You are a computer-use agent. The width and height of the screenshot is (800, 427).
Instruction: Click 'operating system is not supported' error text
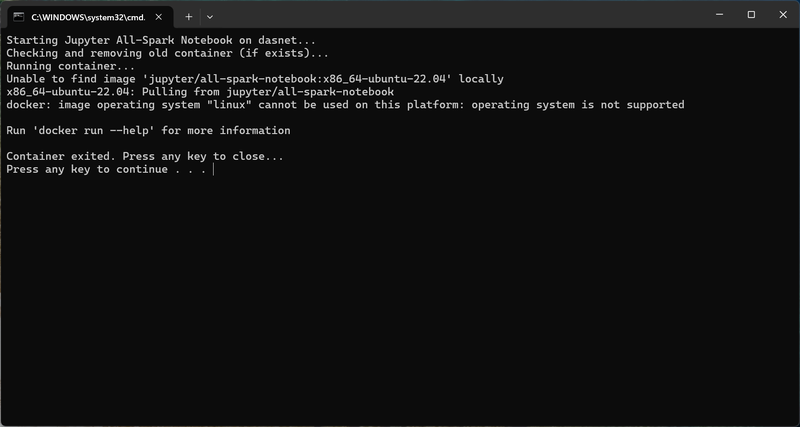coord(578,105)
